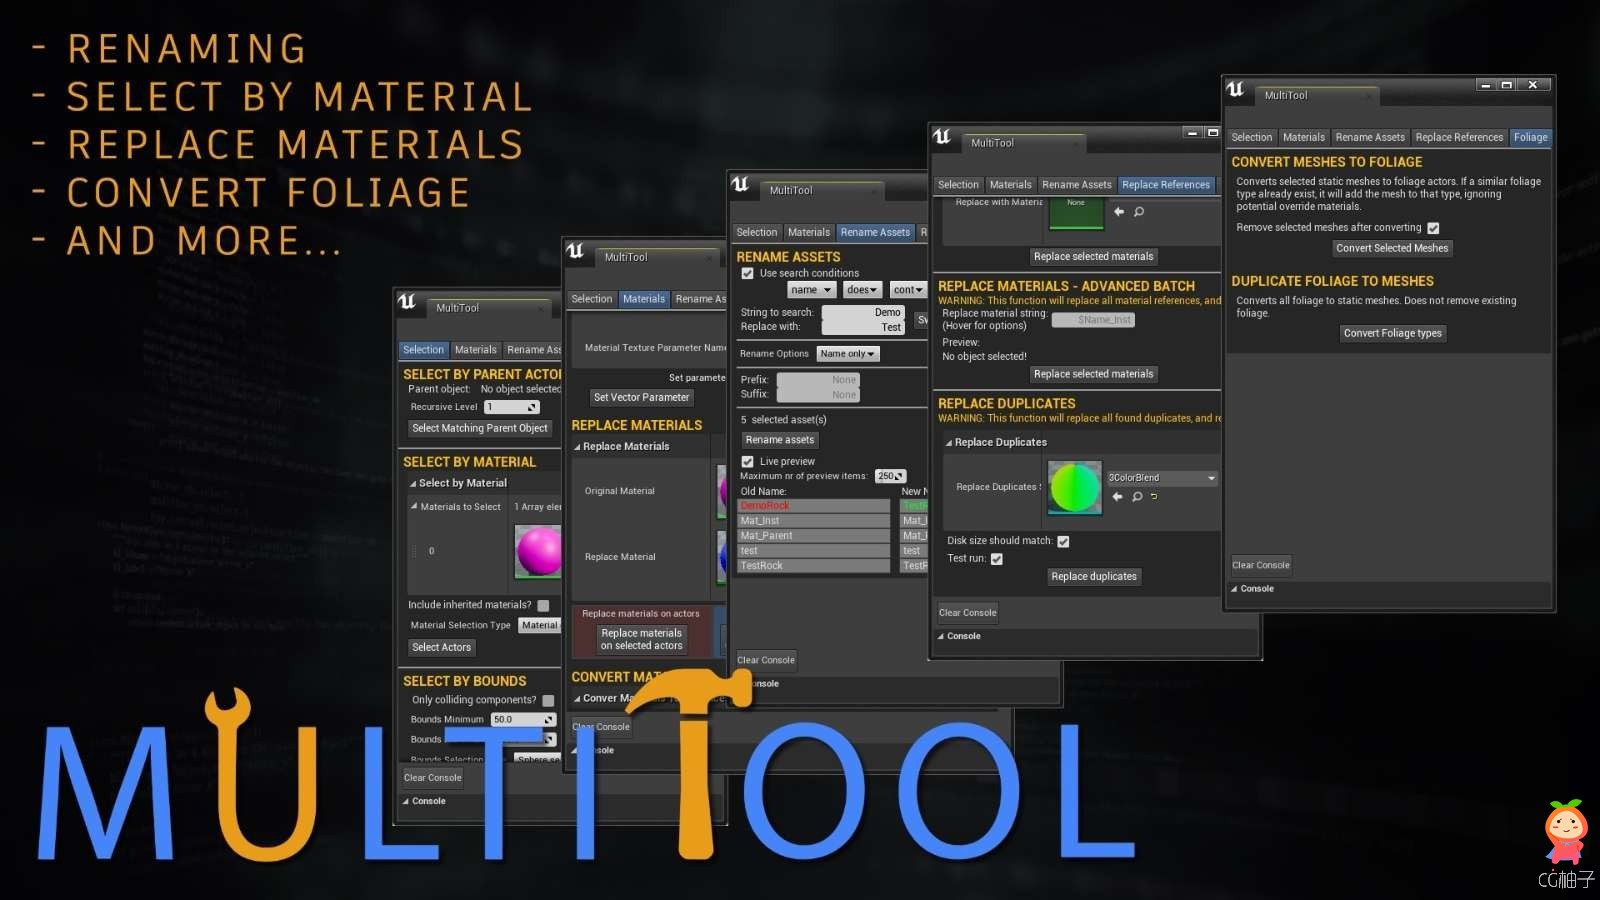The width and height of the screenshot is (1600, 900).
Task: Open the 3ColorBlend material dropdown
Action: [x=1162, y=478]
